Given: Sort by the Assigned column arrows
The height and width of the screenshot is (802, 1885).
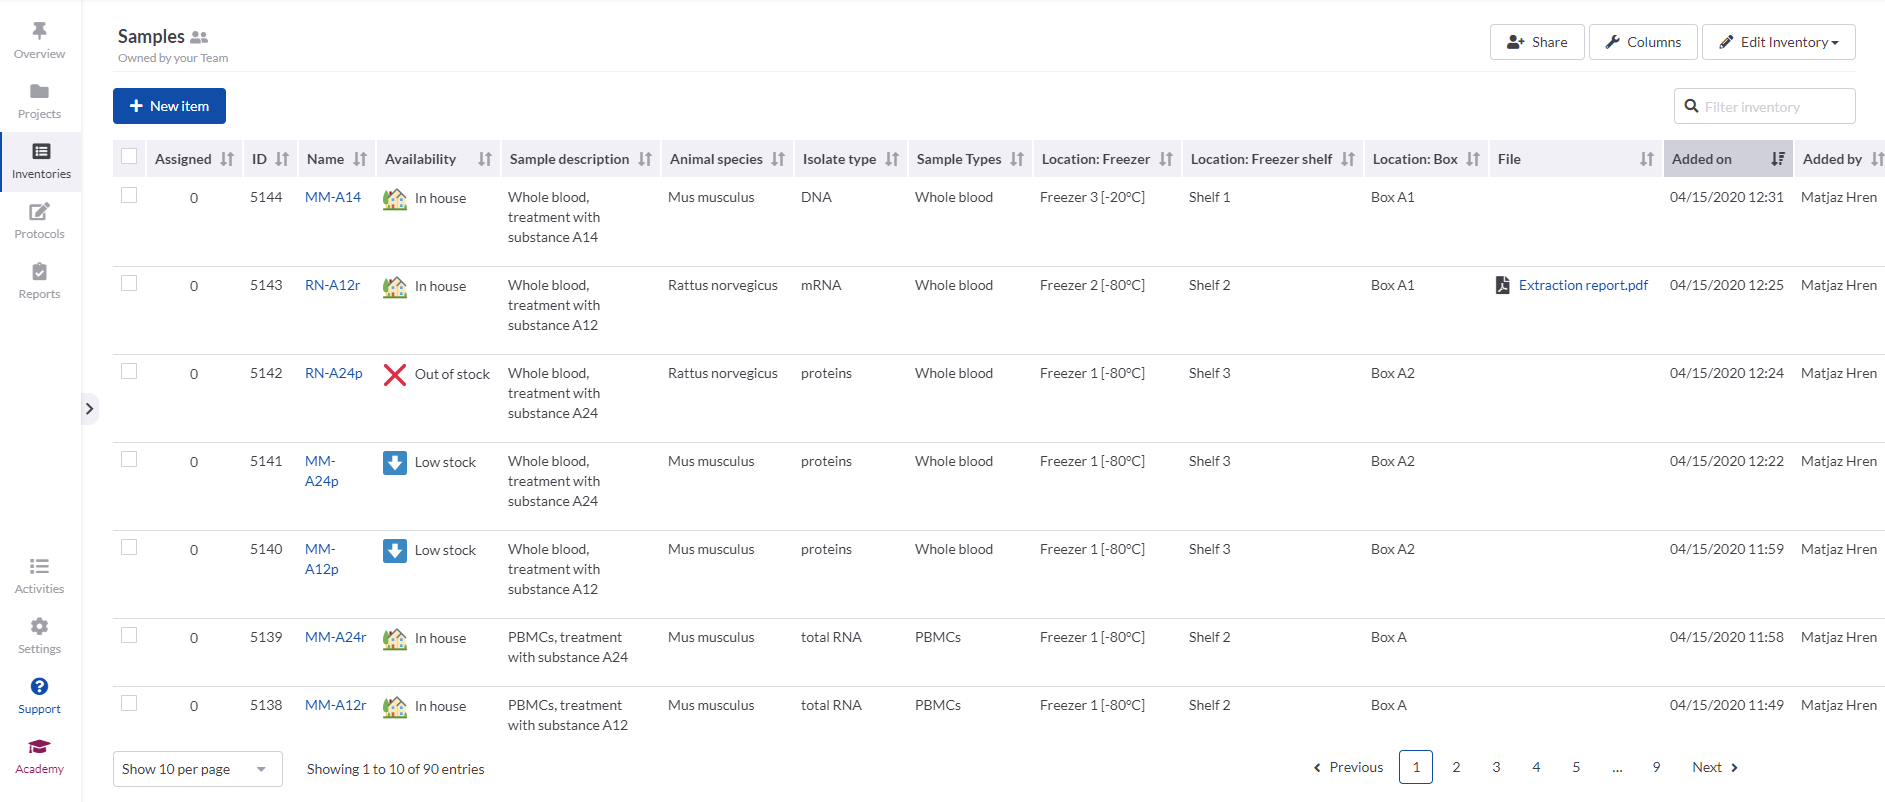Looking at the screenshot, I should (x=227, y=159).
